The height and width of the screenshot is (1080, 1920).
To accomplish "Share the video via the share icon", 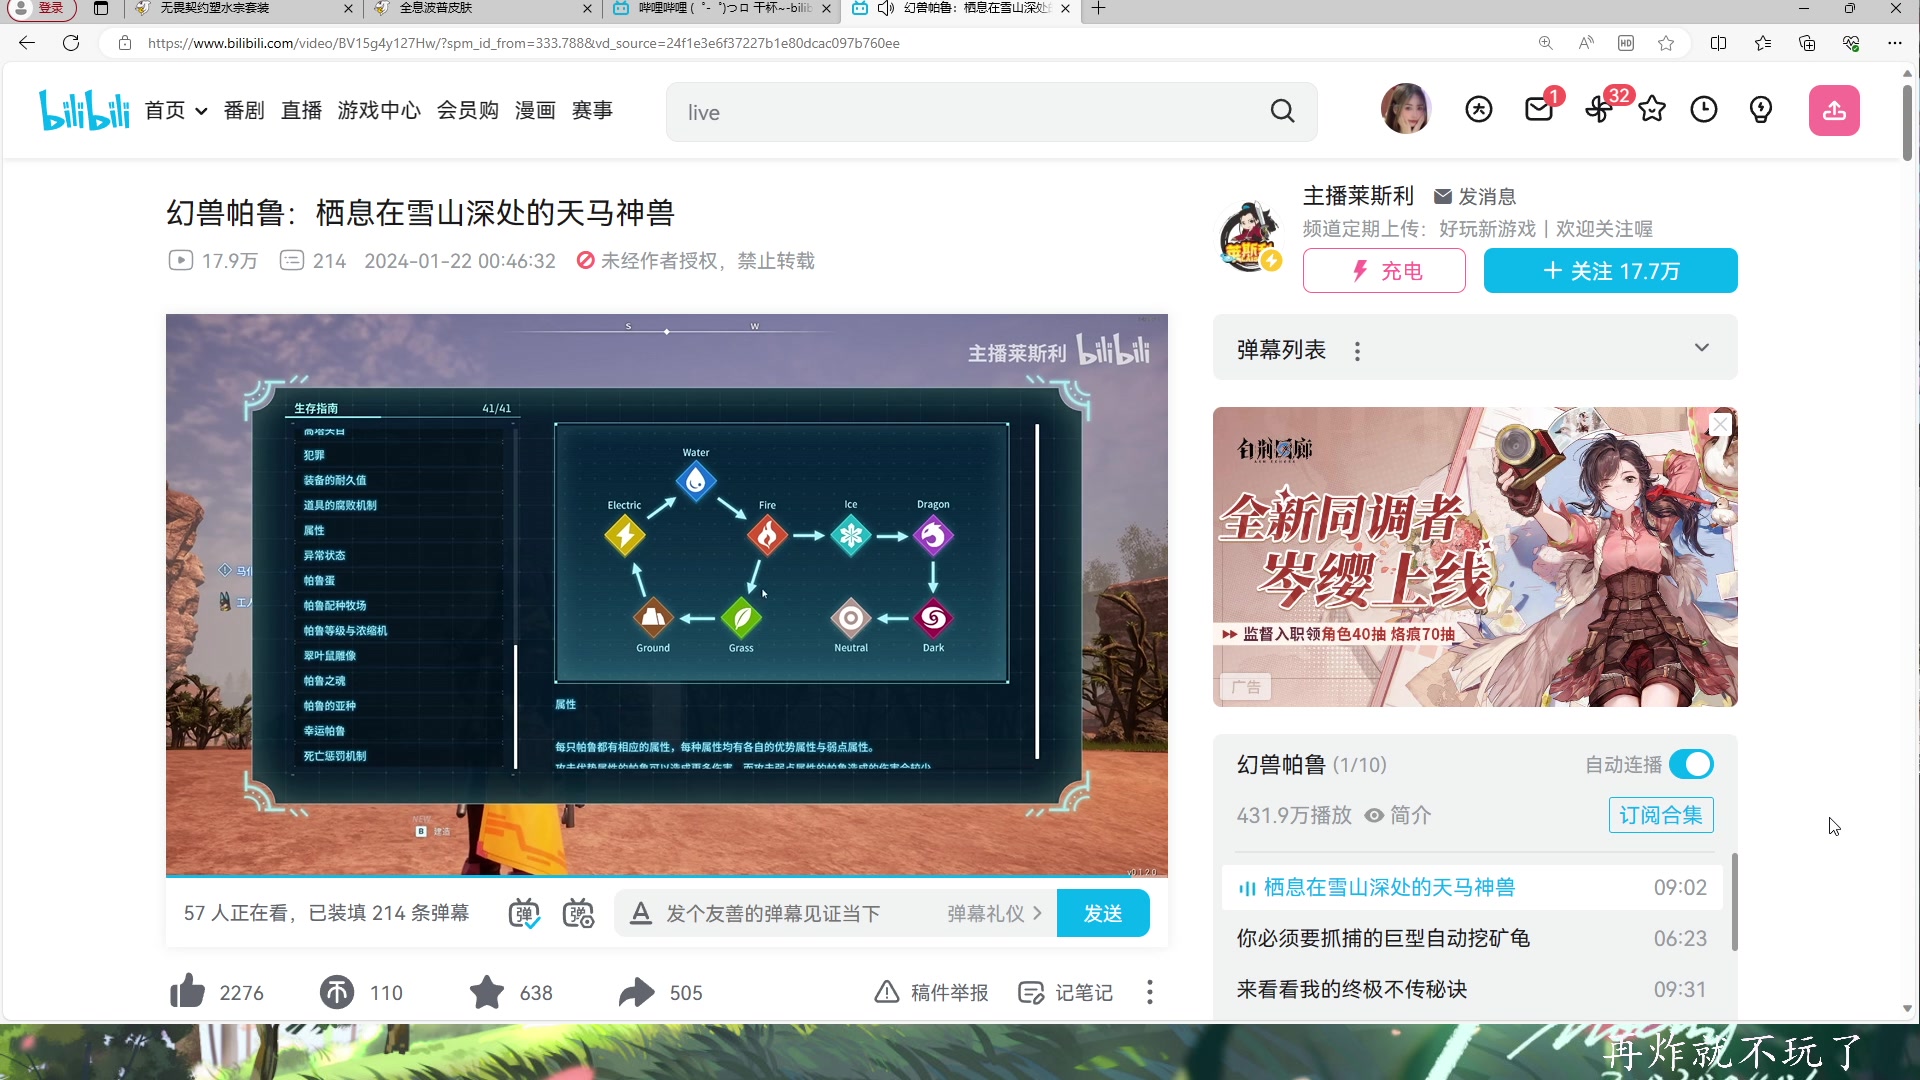I will point(635,992).
